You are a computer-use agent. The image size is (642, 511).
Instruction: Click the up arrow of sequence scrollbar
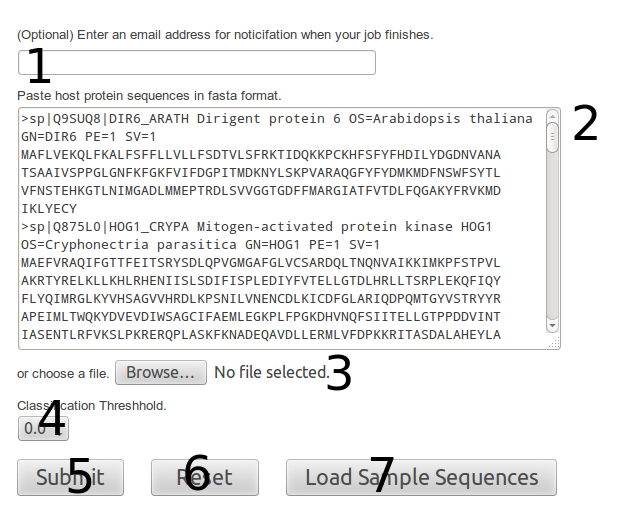click(x=552, y=116)
